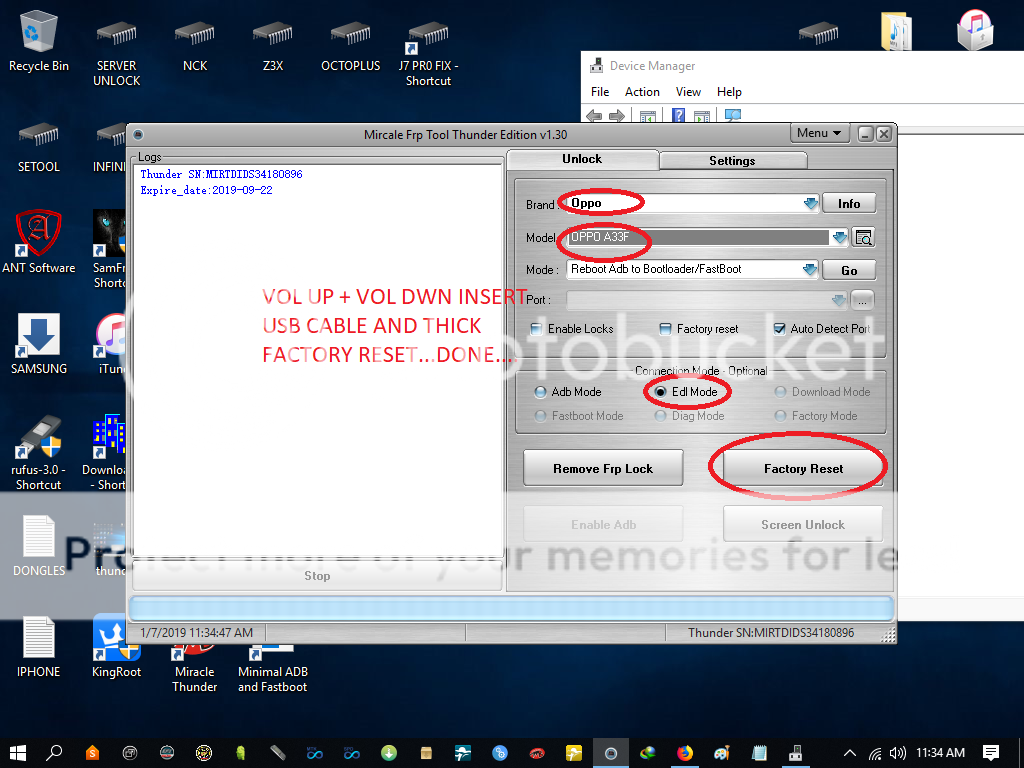Click the Factory Reset button
Image resolution: width=1024 pixels, height=768 pixels.
(x=803, y=468)
